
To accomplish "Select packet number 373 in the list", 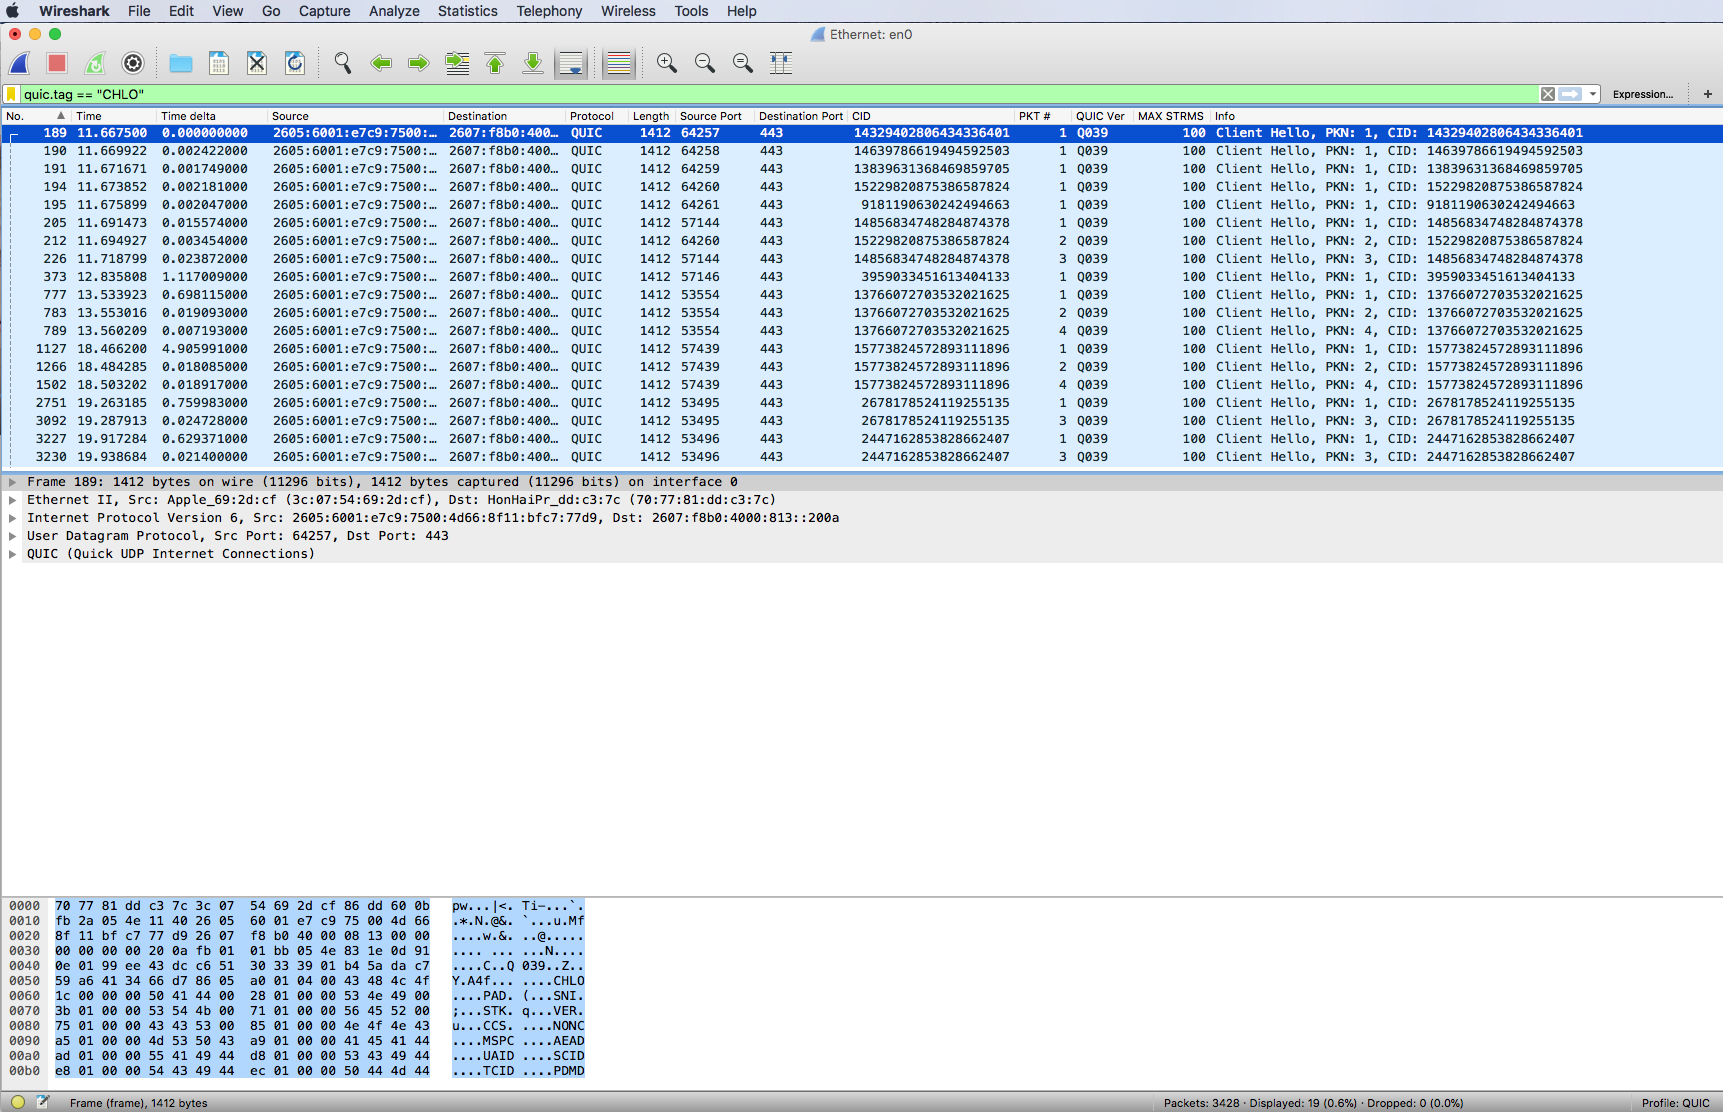I will point(400,276).
